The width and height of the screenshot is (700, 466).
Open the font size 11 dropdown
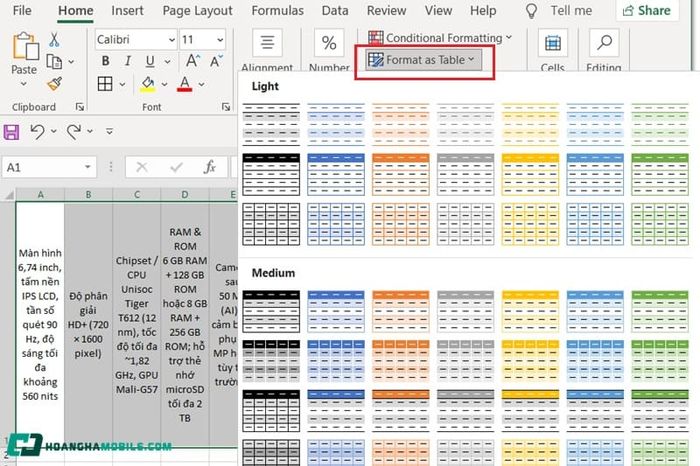220,40
